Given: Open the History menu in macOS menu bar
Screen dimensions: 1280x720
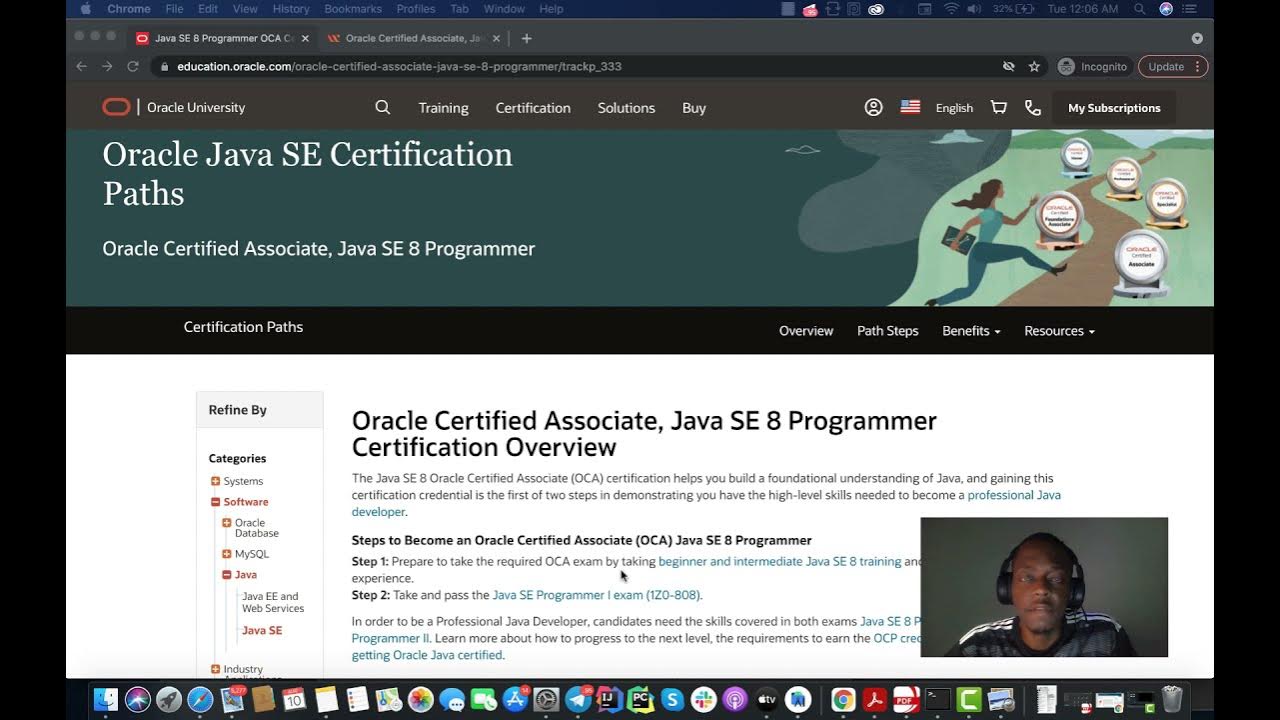Looking at the screenshot, I should [x=291, y=9].
